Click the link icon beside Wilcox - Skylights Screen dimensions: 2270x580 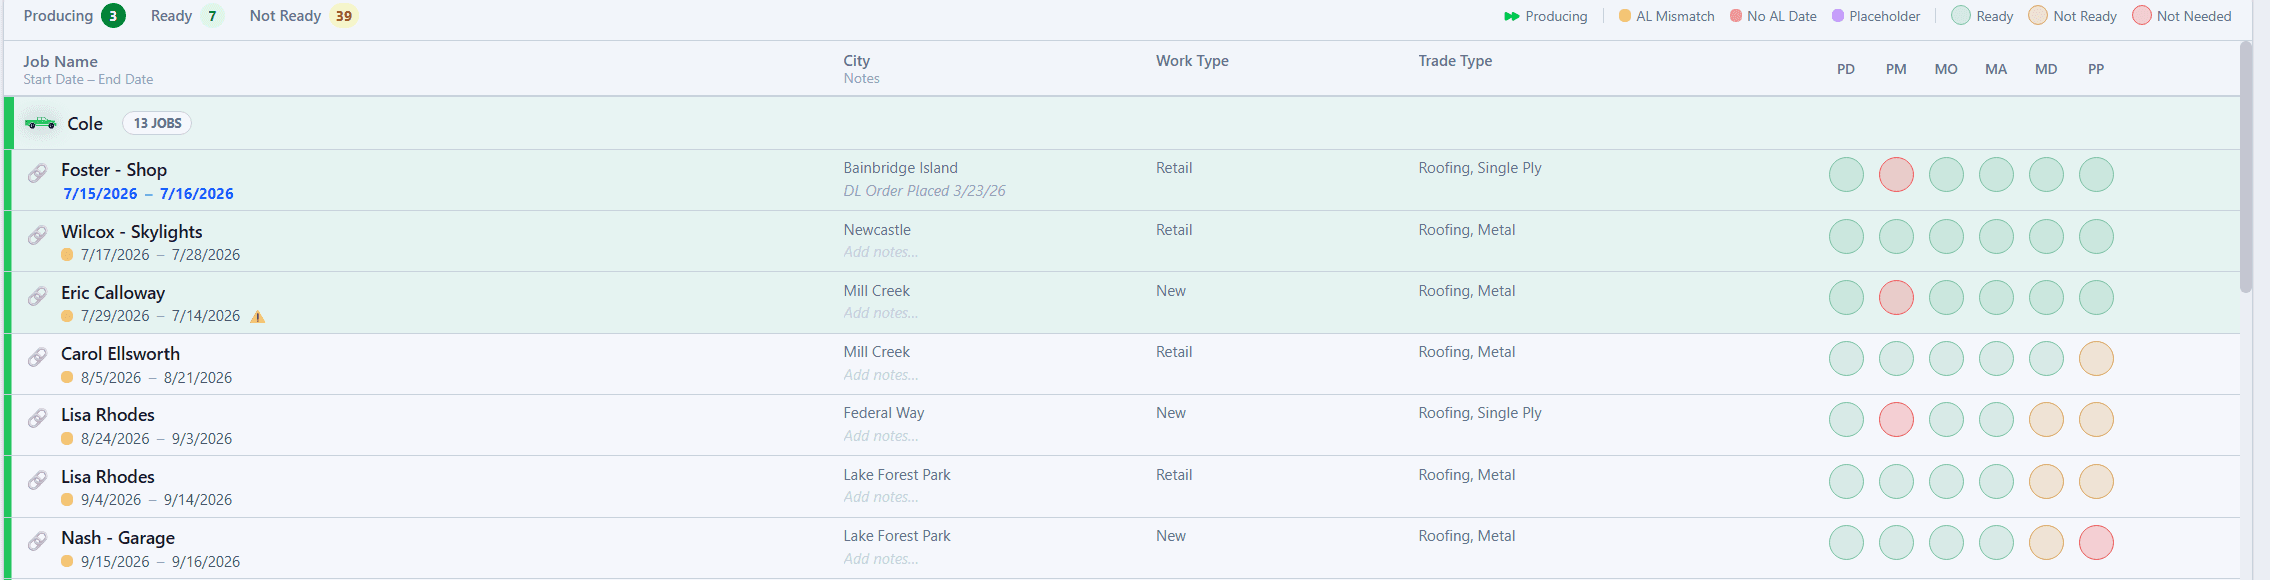pyautogui.click(x=37, y=235)
